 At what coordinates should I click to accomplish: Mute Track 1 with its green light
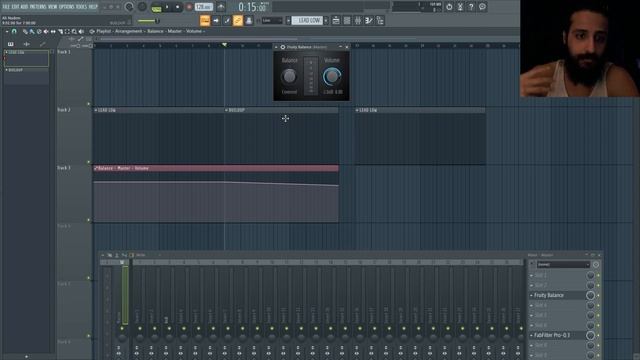[89, 104]
